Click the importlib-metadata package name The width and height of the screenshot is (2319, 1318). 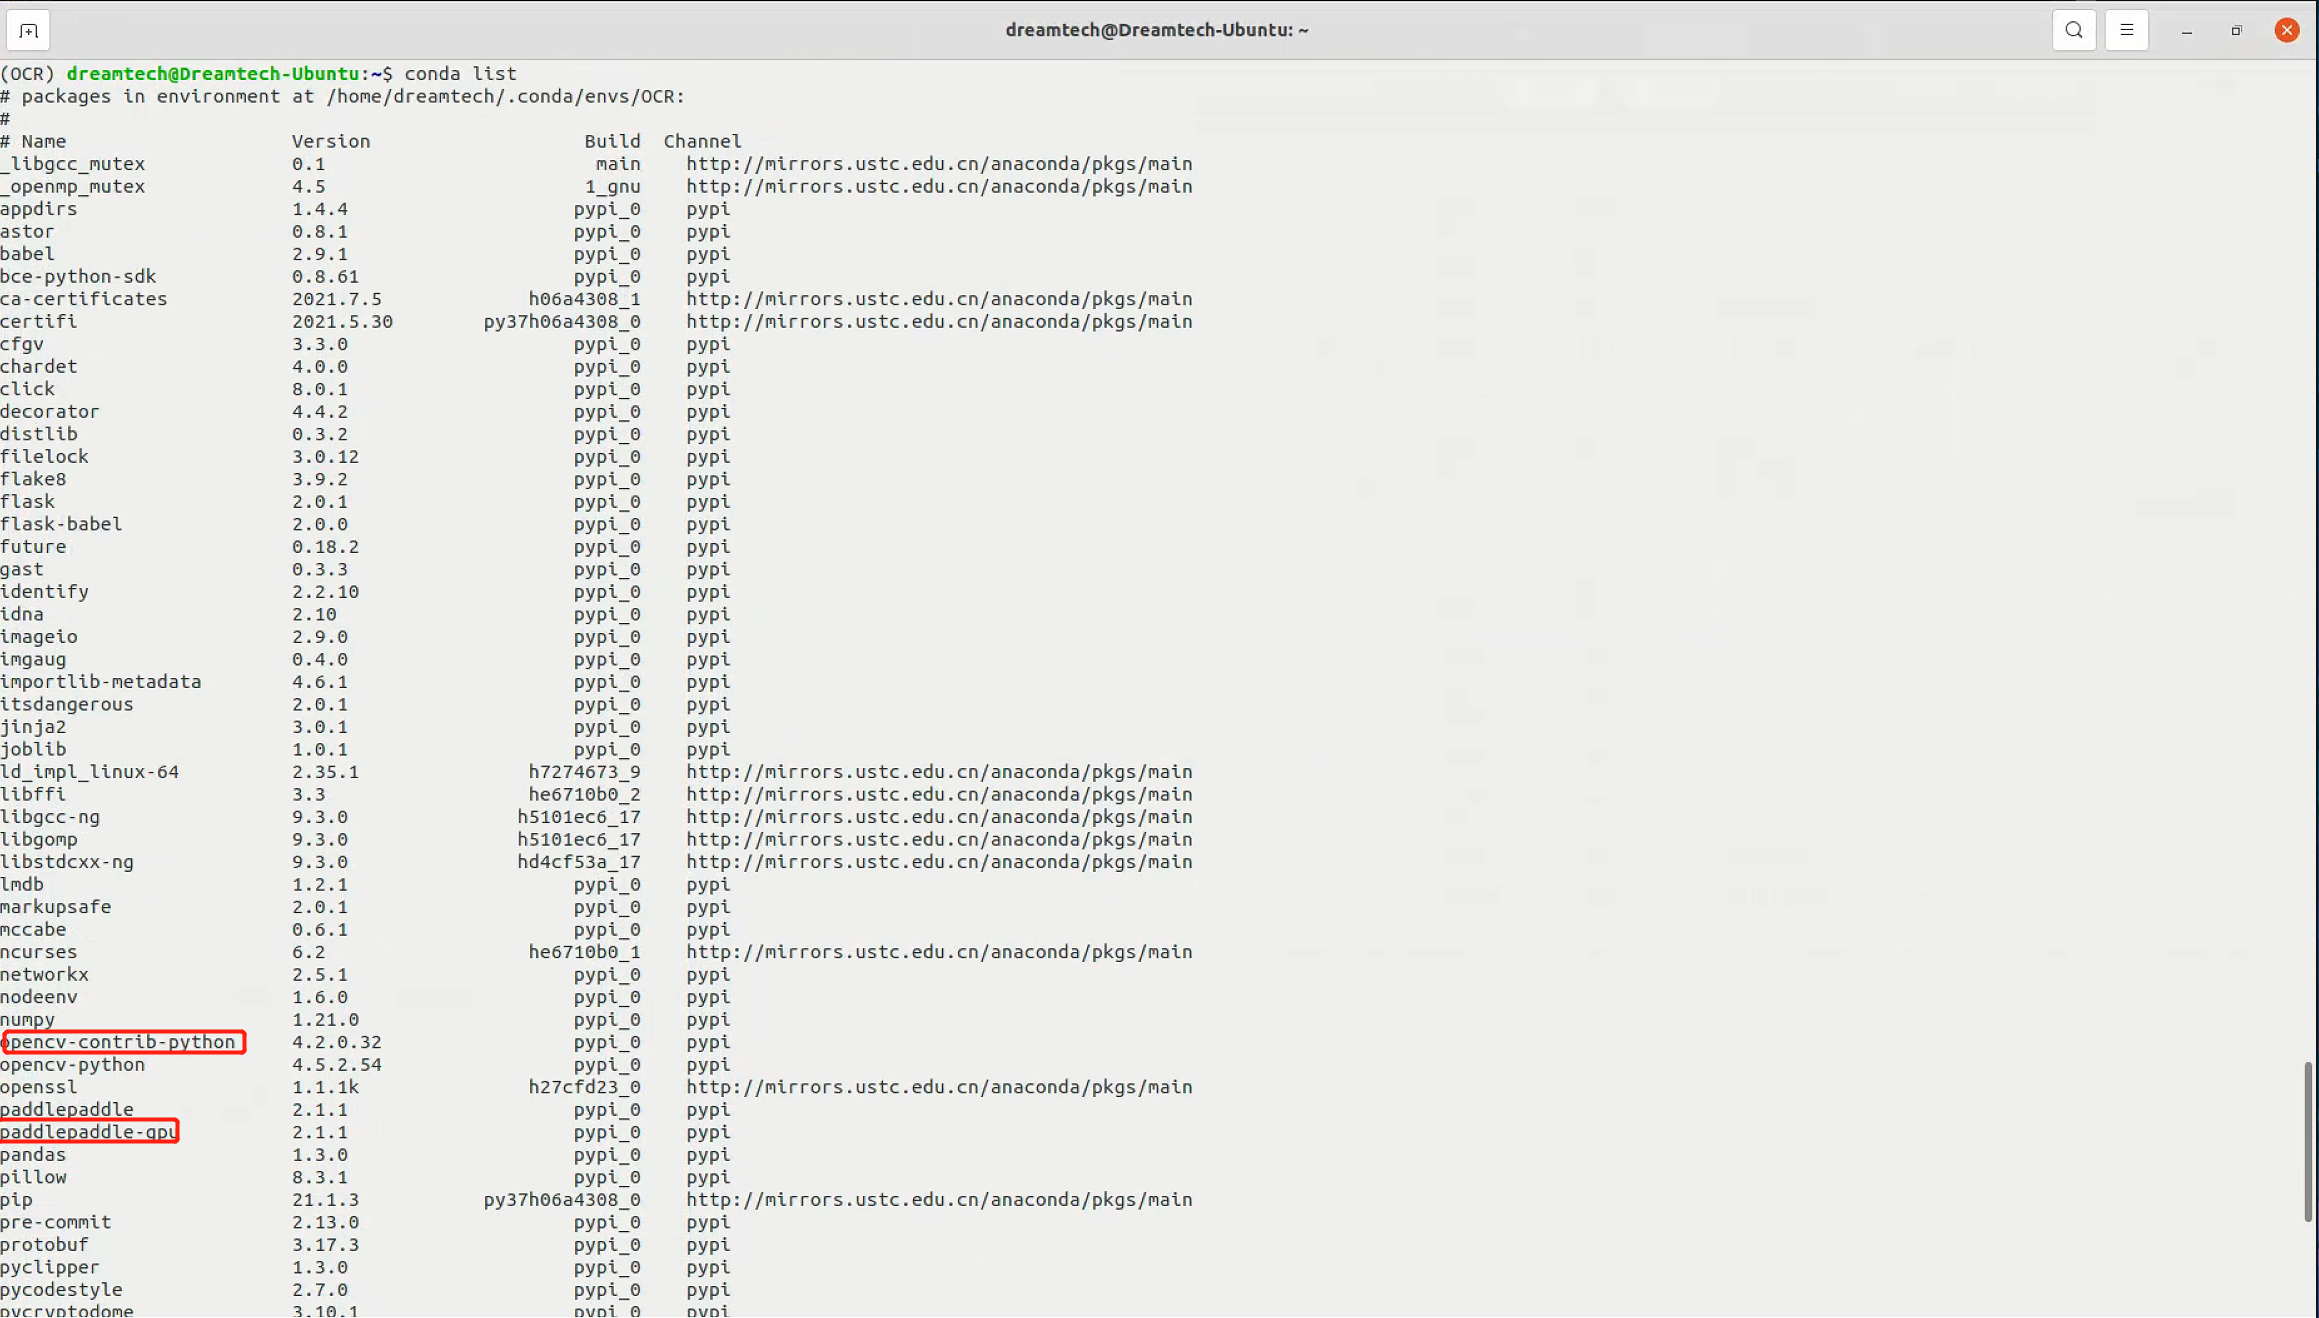pyautogui.click(x=101, y=682)
